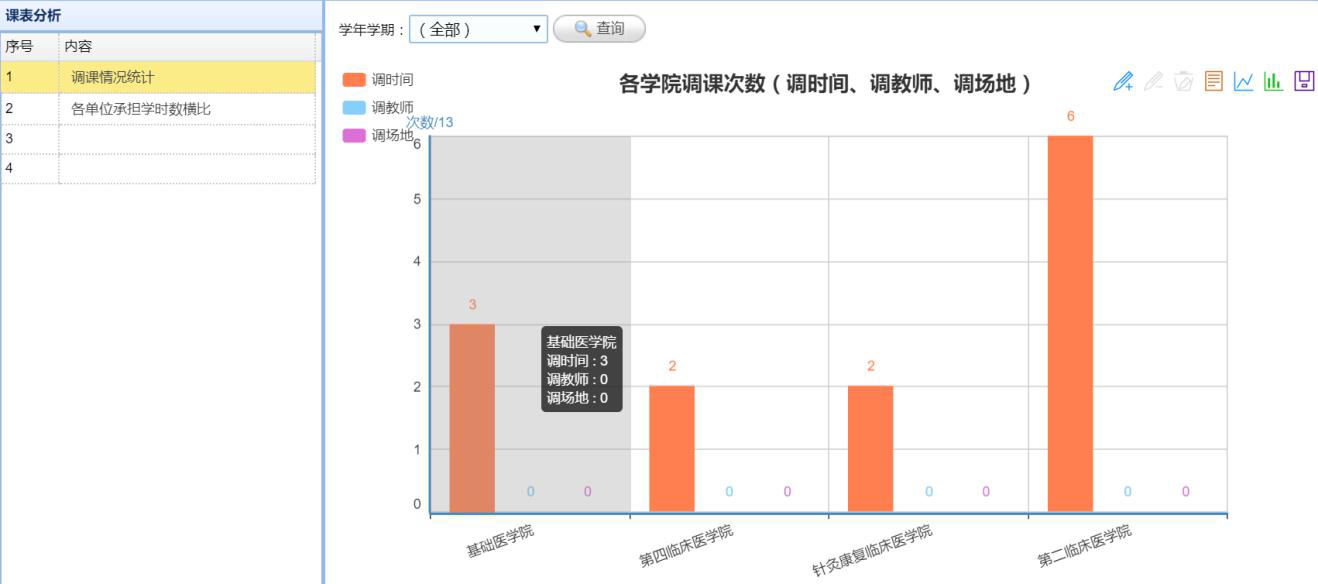This screenshot has height=584, width=1318.
Task: Enable the mark line pencil tool
Action: 1123,82
